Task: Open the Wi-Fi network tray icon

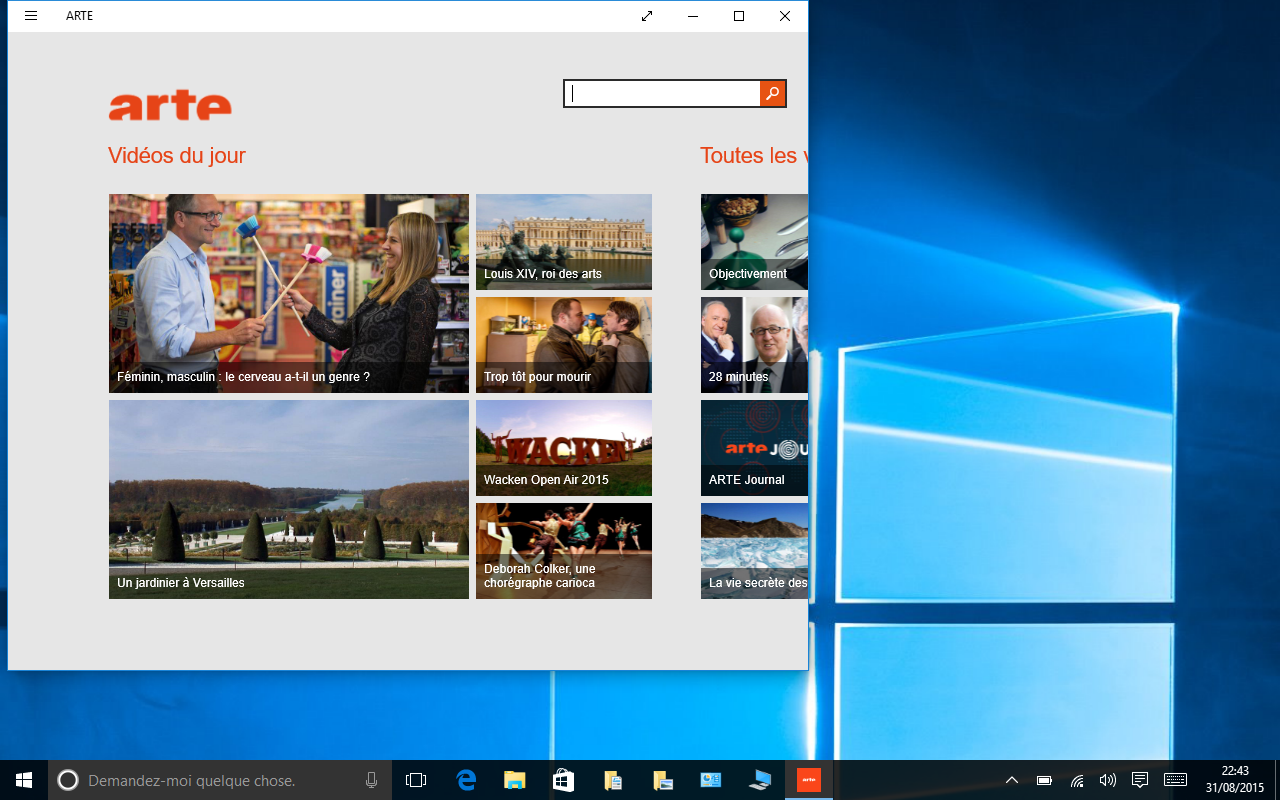Action: click(x=1077, y=780)
